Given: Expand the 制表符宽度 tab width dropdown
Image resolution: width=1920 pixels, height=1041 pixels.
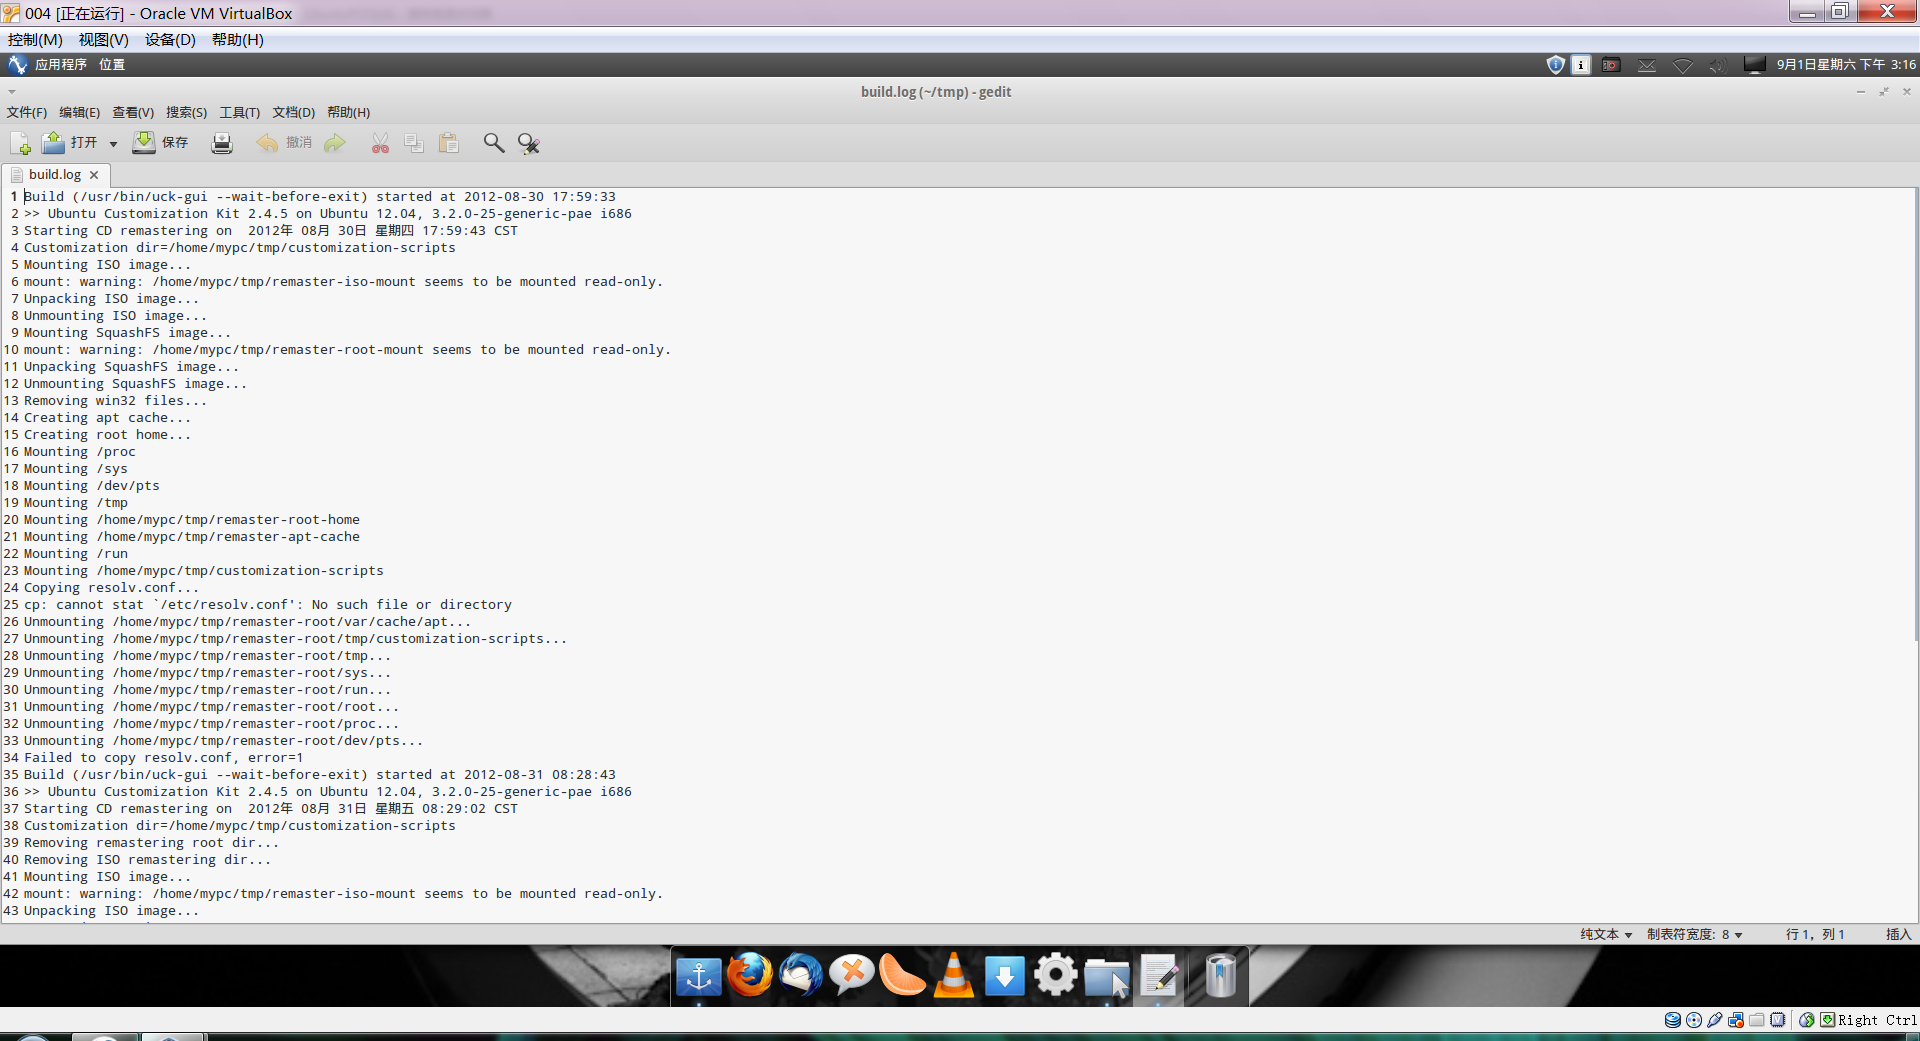Looking at the screenshot, I should [1695, 934].
